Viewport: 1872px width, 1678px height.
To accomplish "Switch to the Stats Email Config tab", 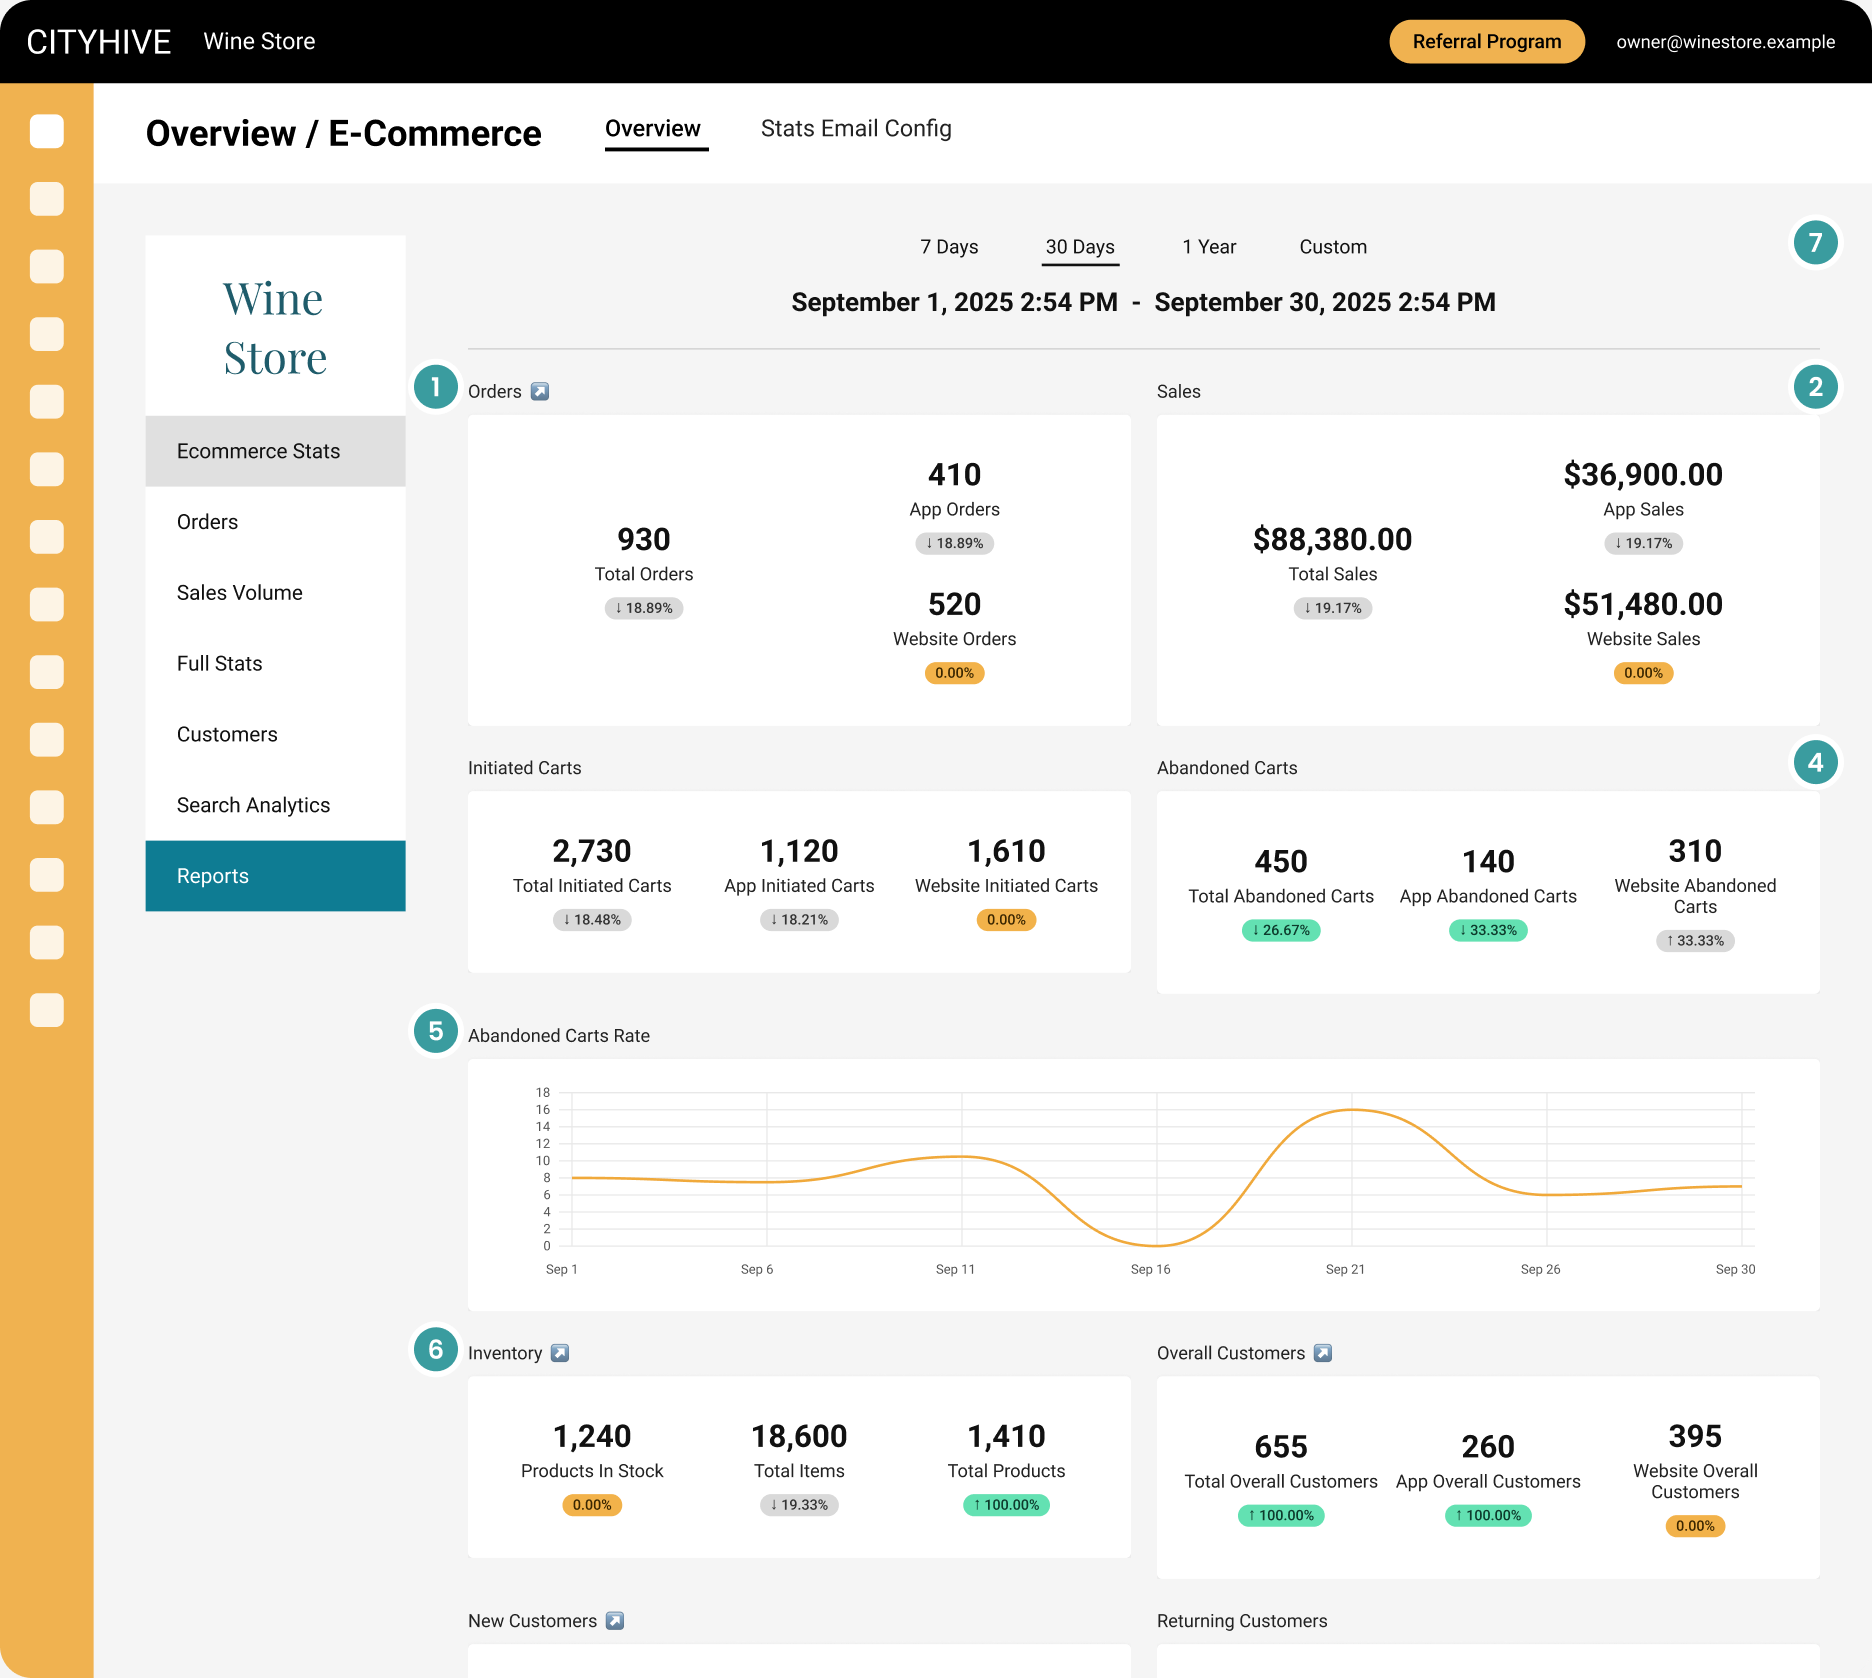I will click(856, 129).
